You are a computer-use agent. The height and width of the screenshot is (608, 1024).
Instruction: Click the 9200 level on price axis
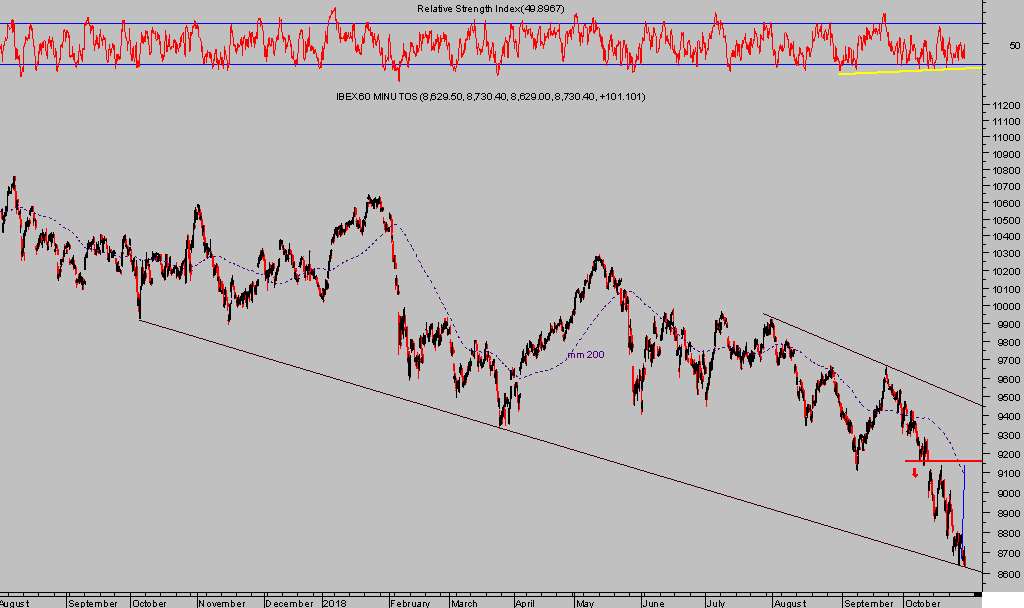pyautogui.click(x=1001, y=454)
